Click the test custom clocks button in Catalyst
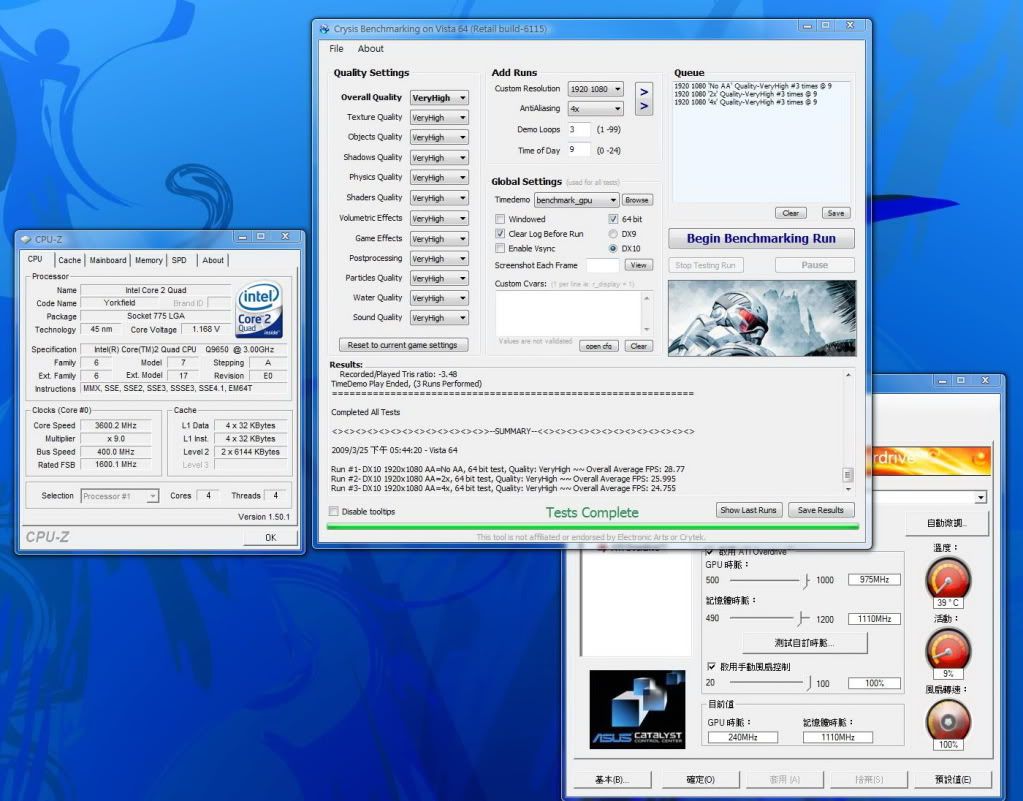This screenshot has width=1023, height=801. [x=804, y=643]
